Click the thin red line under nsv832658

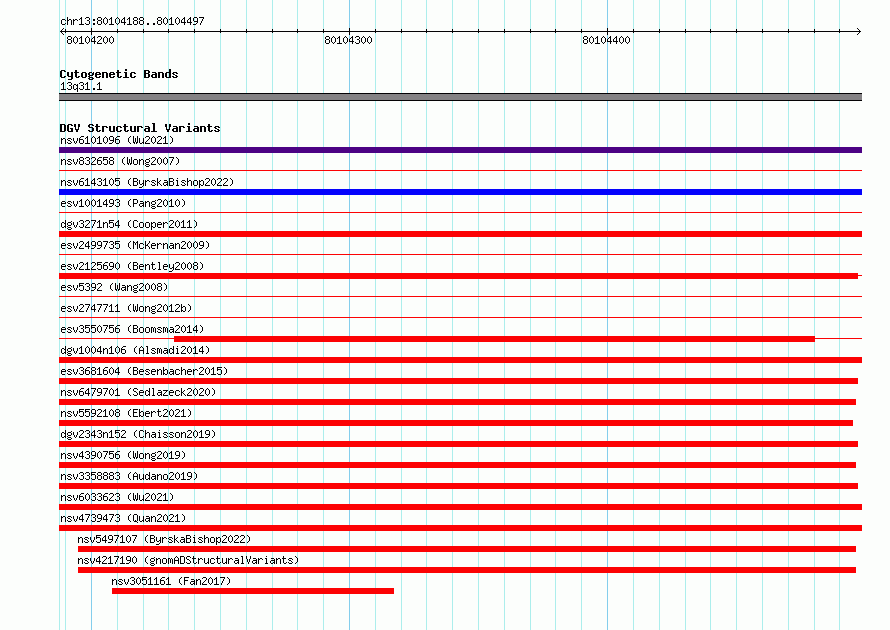coord(460,170)
